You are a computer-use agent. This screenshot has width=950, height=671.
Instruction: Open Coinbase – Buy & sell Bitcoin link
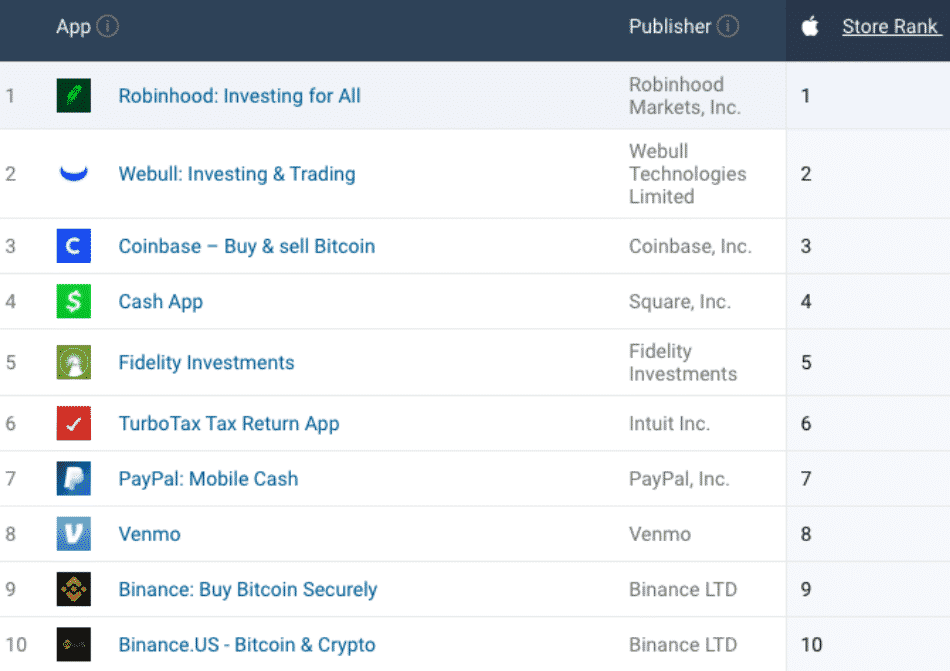[x=246, y=246]
